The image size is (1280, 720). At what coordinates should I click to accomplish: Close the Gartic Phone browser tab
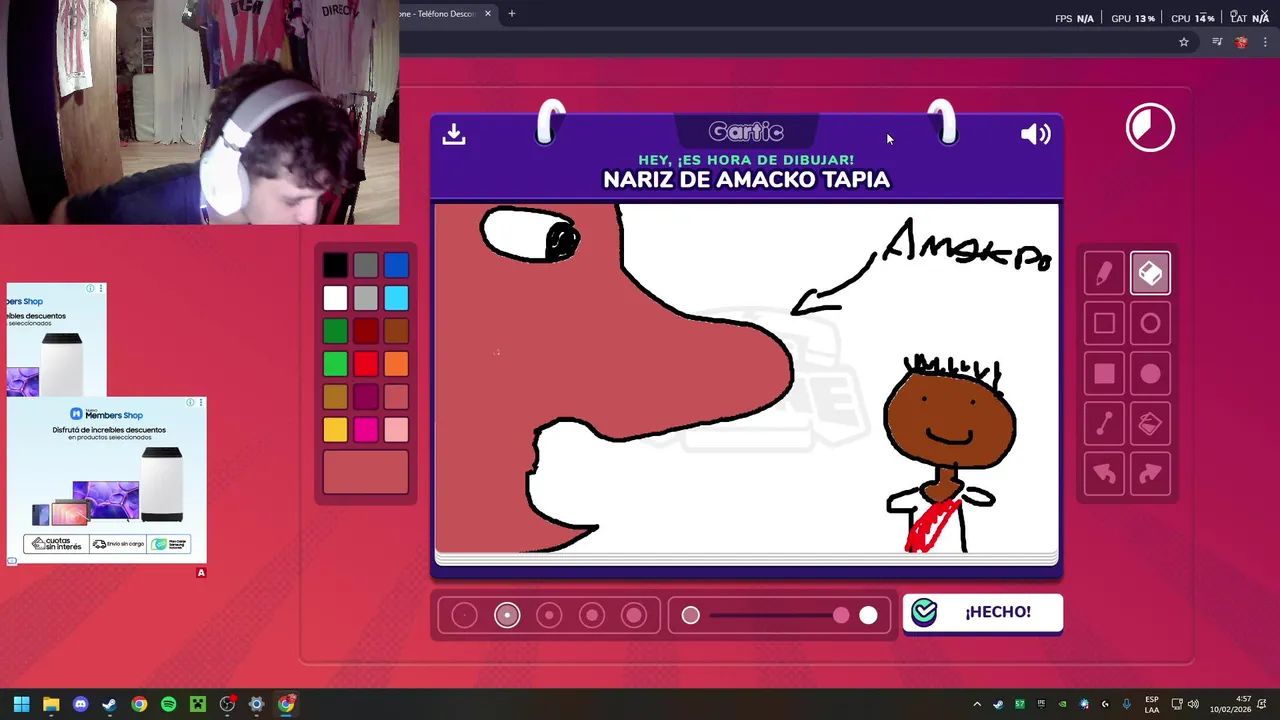(x=487, y=14)
